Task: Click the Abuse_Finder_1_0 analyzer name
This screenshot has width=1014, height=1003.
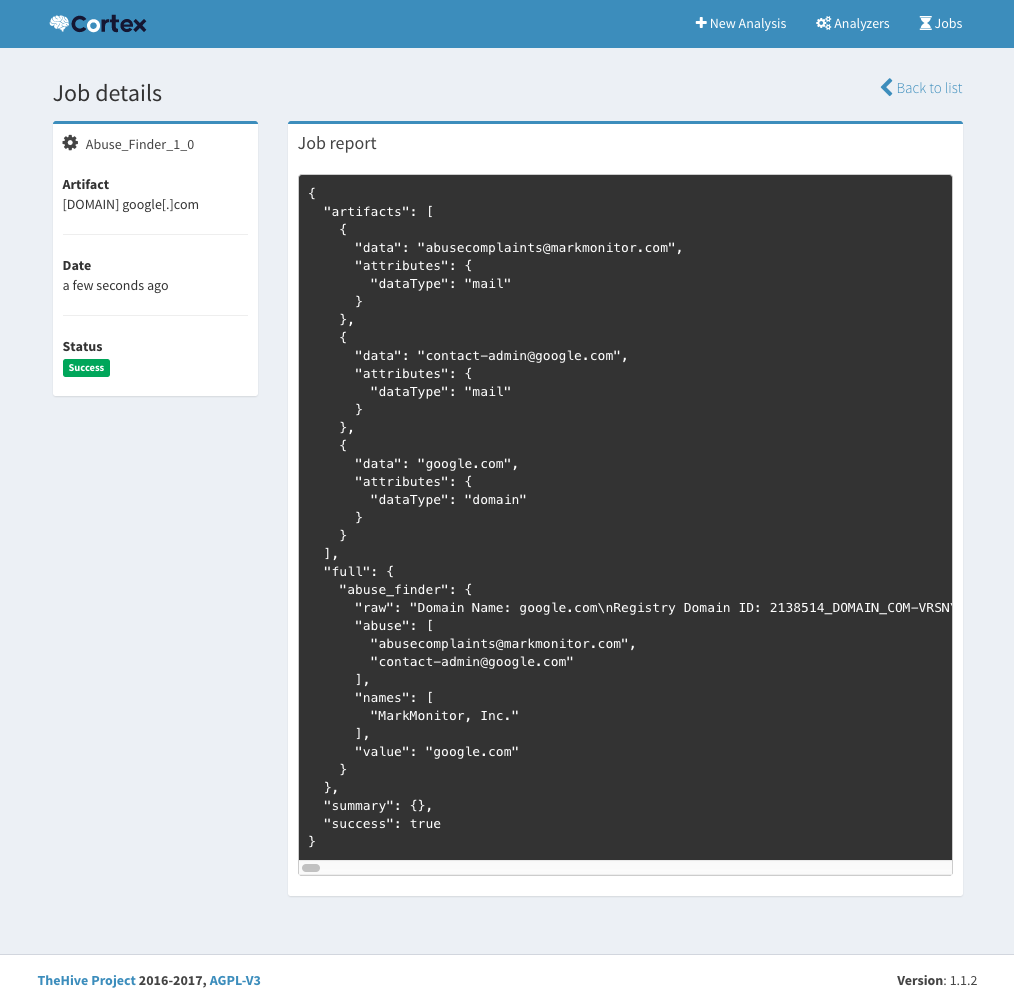Action: point(140,144)
